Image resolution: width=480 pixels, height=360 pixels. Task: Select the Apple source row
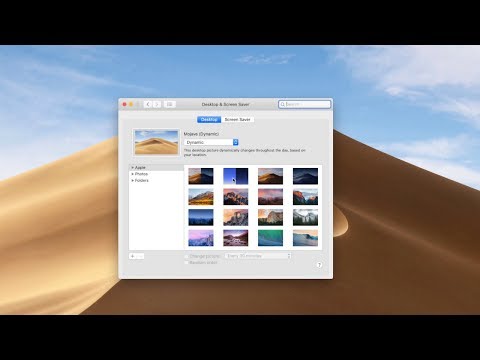point(156,168)
